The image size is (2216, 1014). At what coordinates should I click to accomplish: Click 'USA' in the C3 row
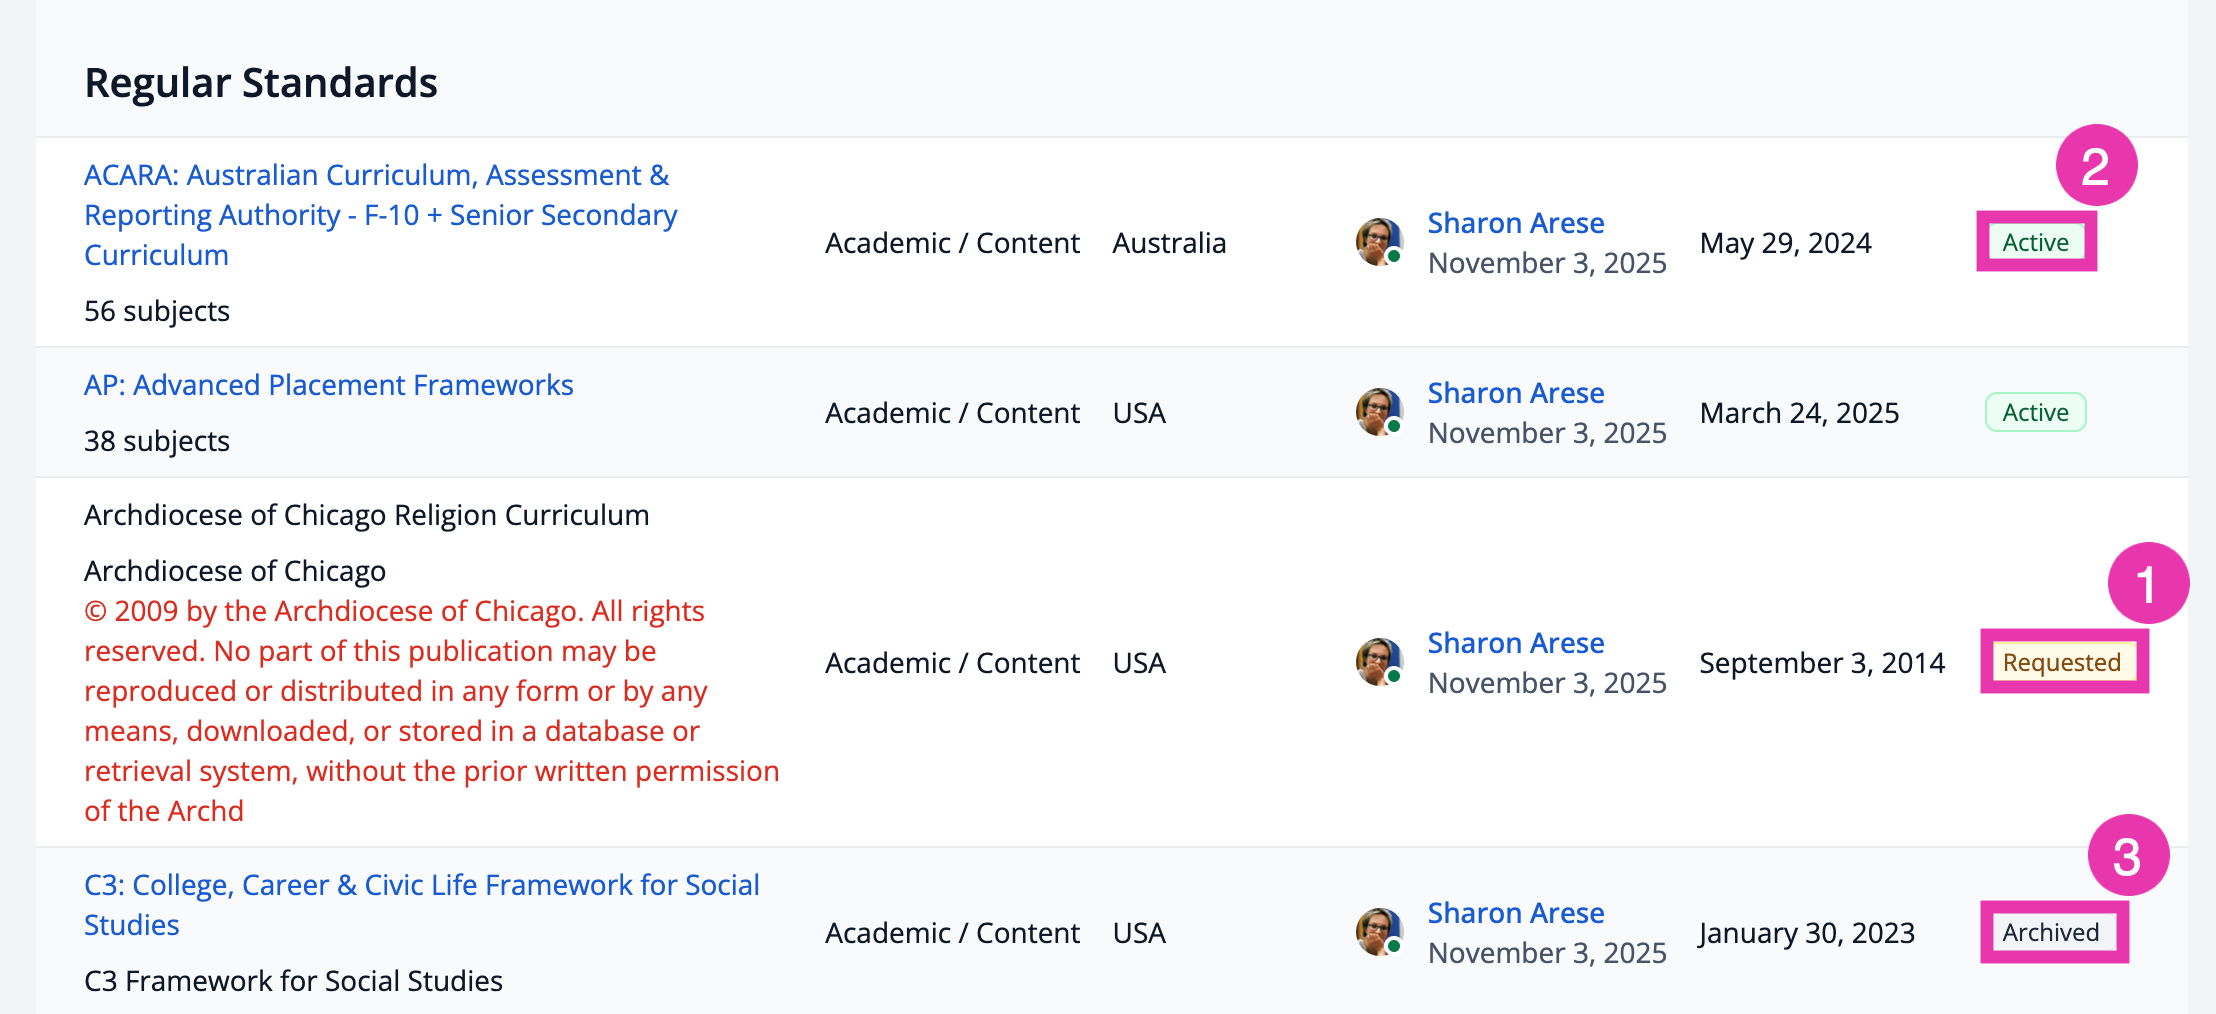[x=1139, y=933]
